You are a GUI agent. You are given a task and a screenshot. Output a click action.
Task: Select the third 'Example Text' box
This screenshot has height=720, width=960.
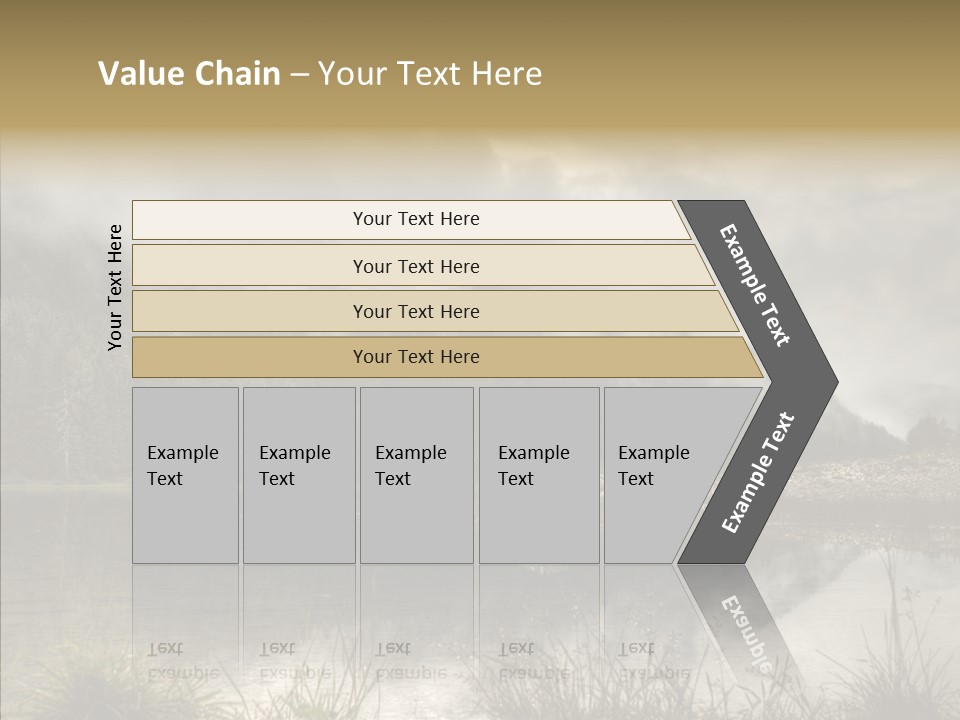coord(415,475)
